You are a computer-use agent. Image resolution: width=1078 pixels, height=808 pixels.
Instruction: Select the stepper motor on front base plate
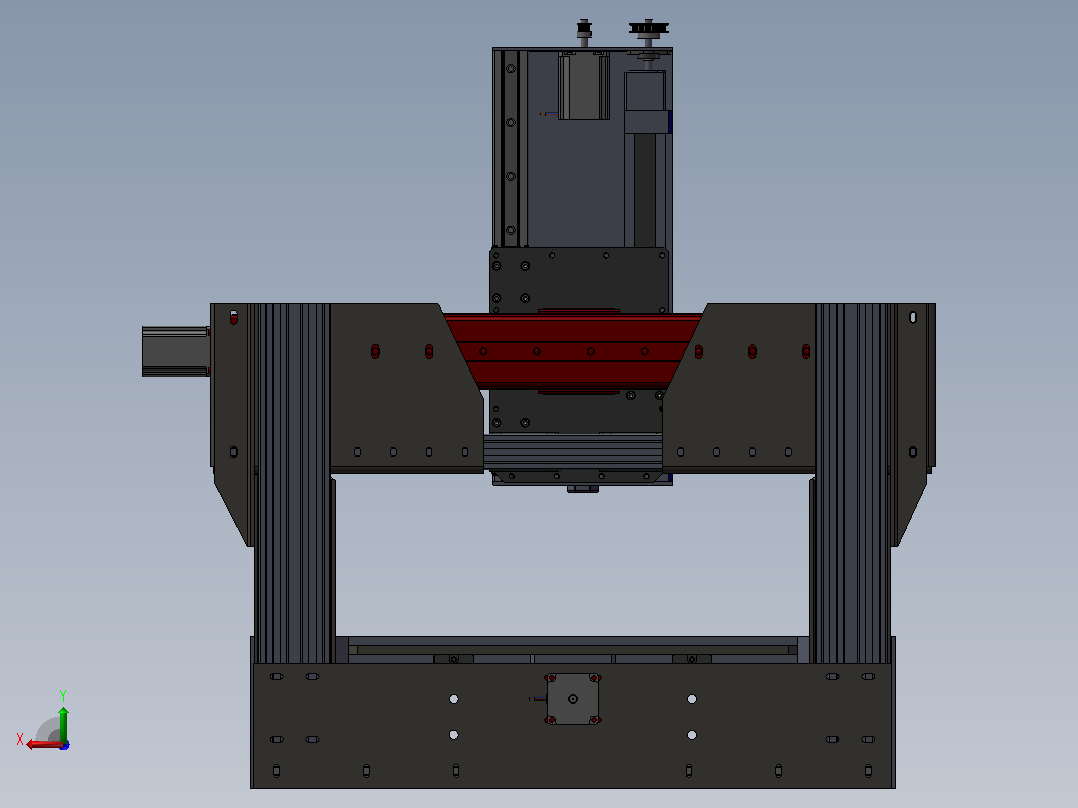(x=573, y=699)
